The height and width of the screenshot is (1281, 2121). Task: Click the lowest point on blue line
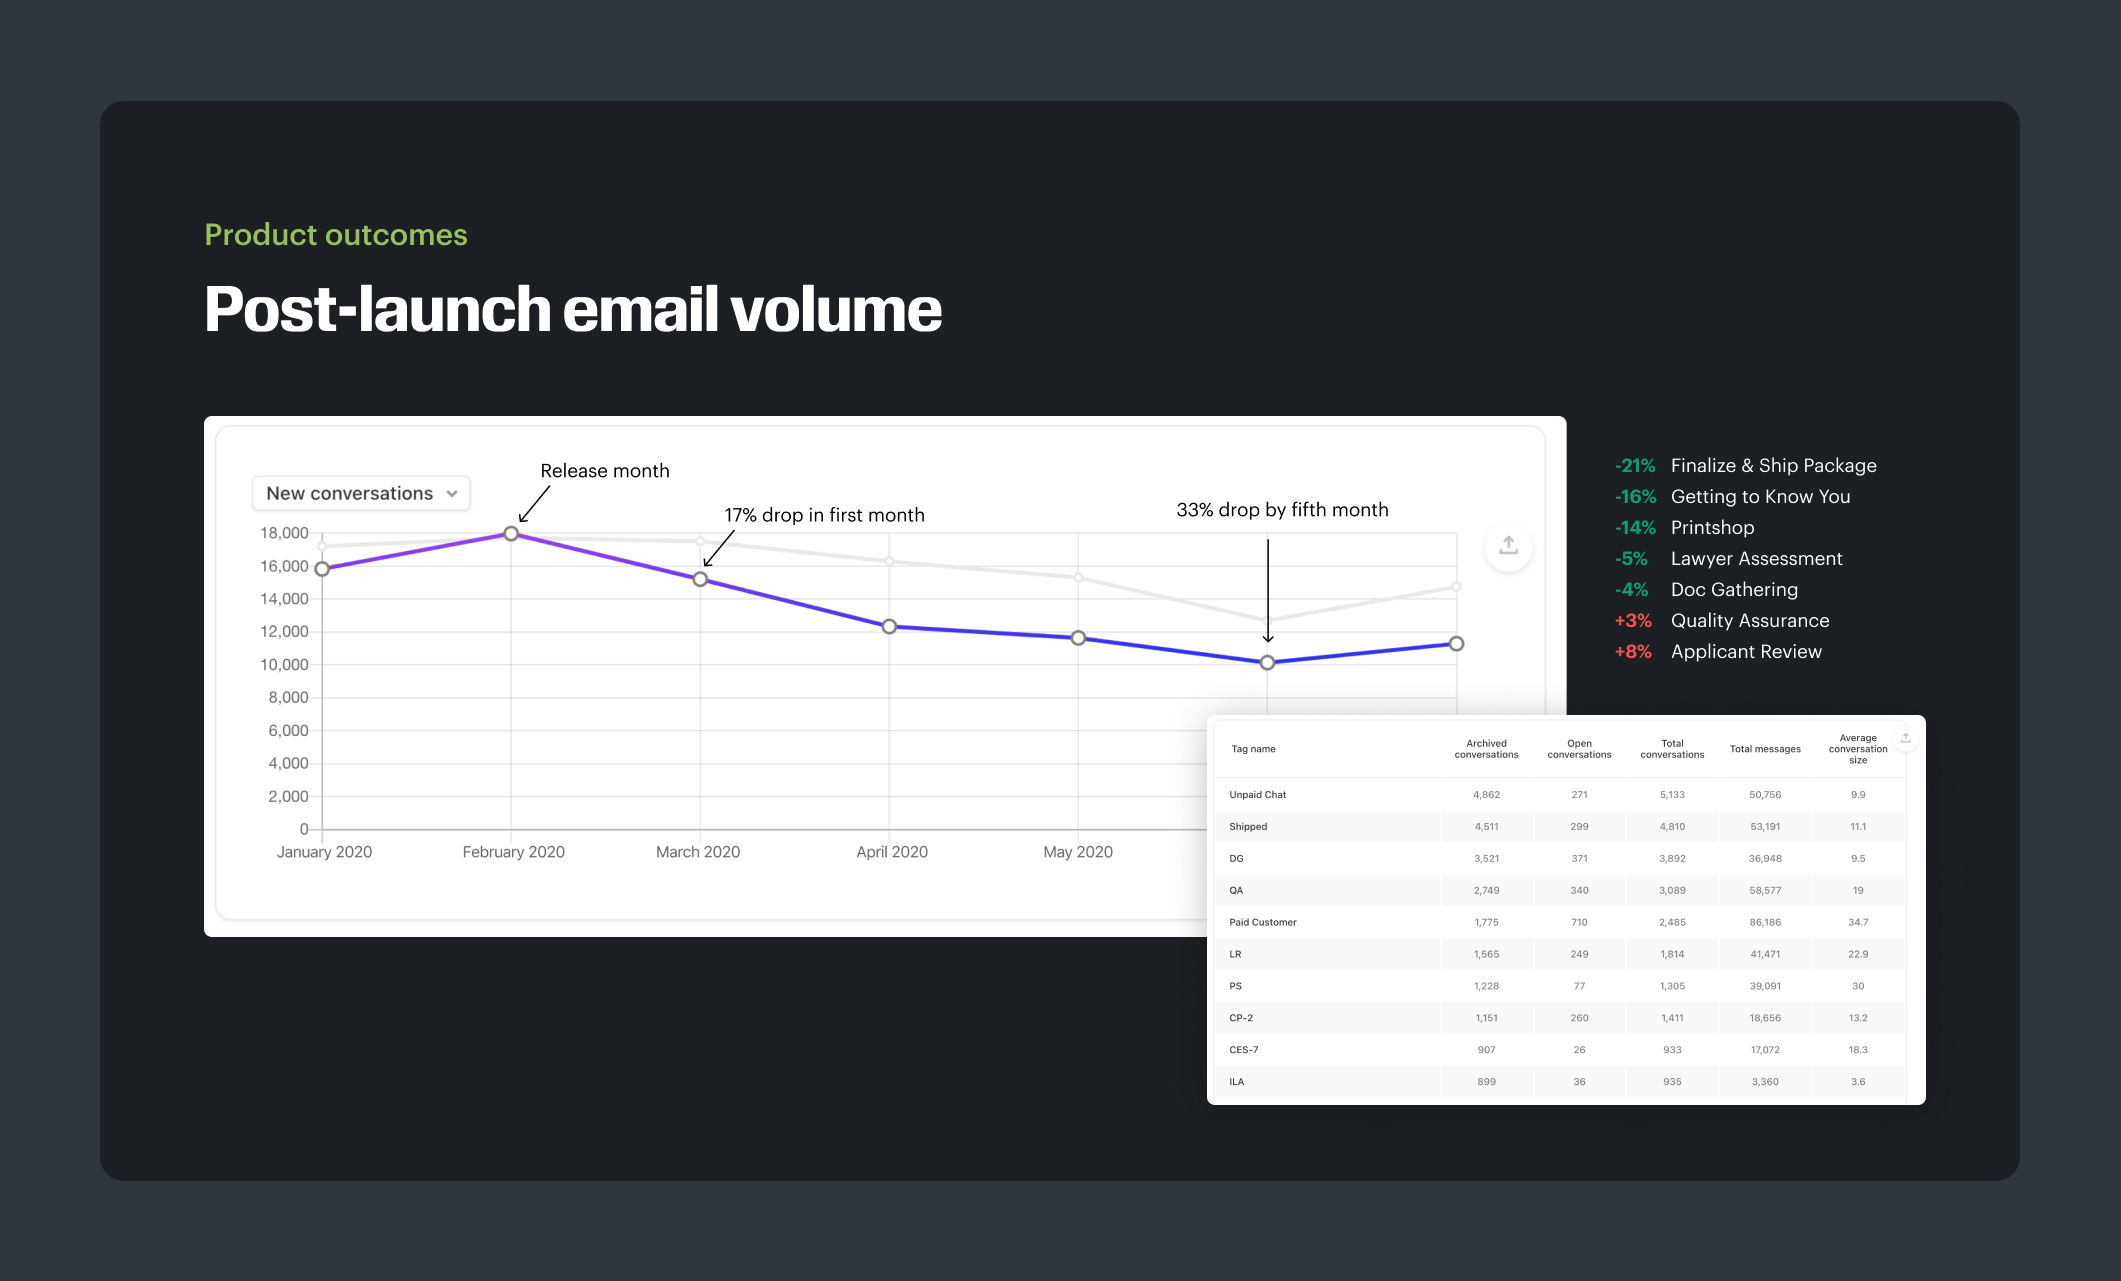pyautogui.click(x=1267, y=662)
